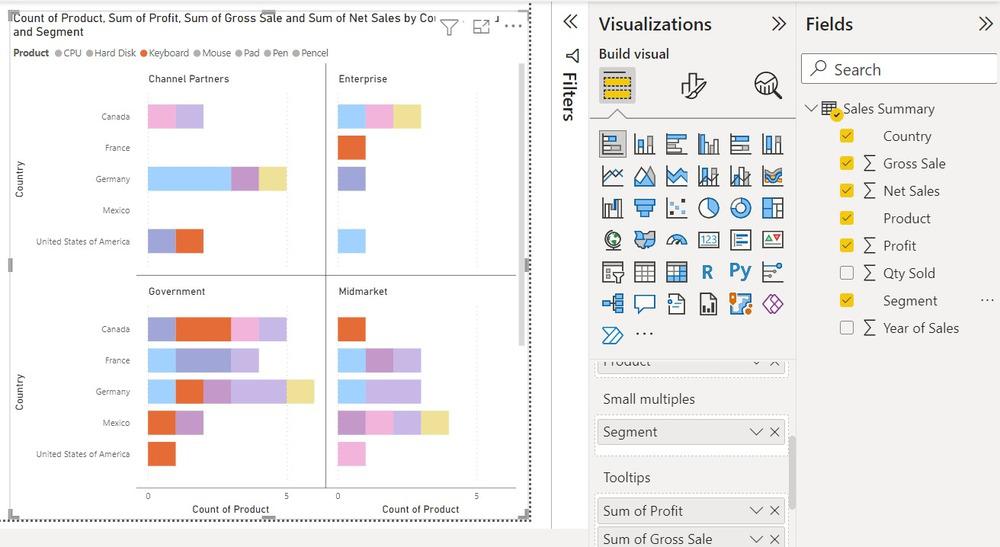Select the gauge visualization icon
1000x547 pixels.
677,240
